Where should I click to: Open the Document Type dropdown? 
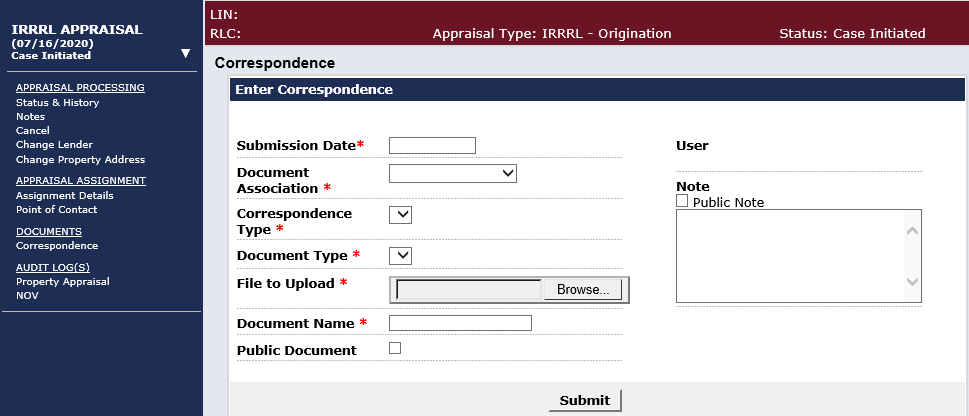400,256
